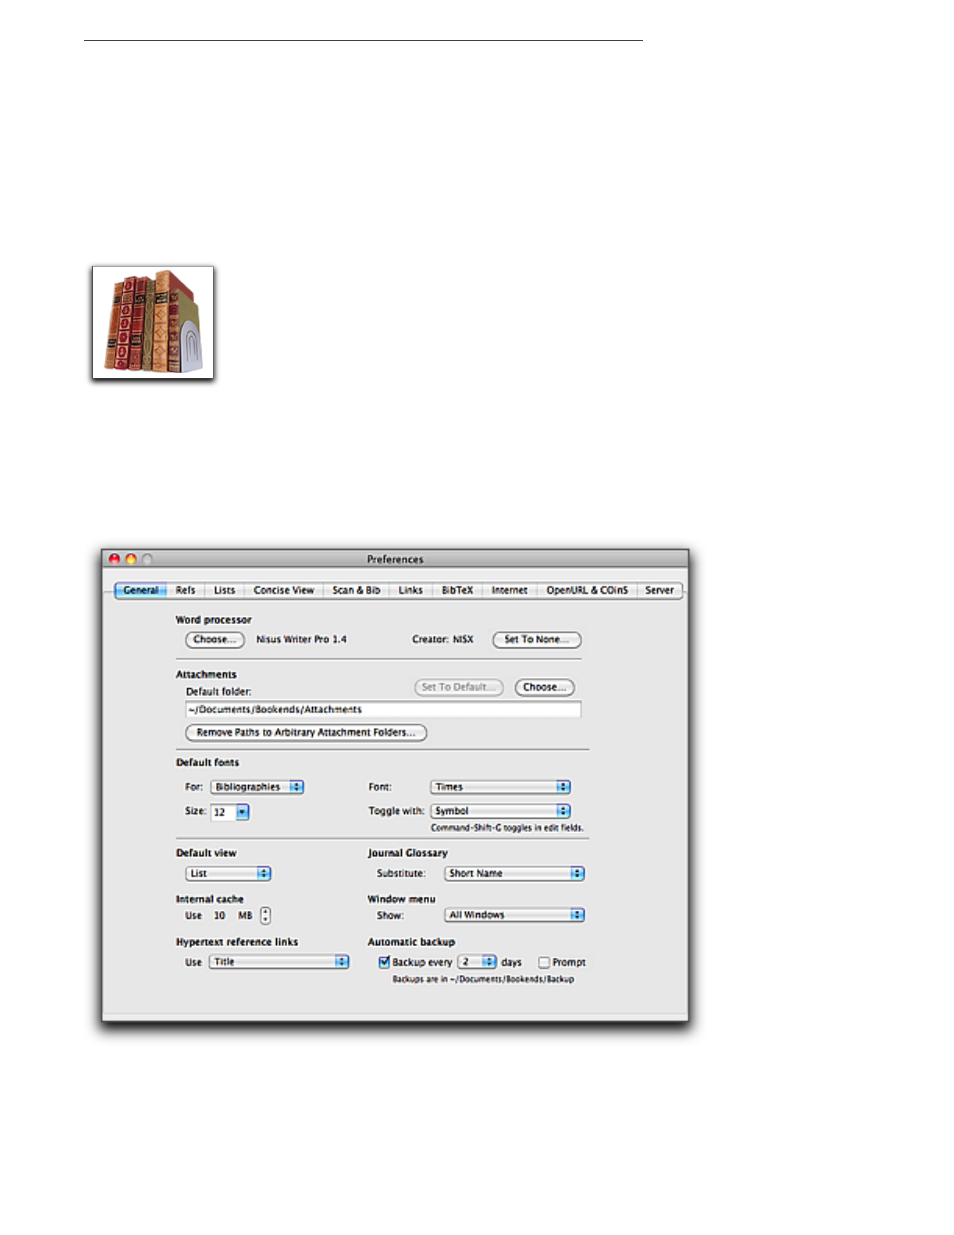Viewport: 954px width, 1235px height.
Task: Open the backup days interval dropdown
Action: [x=477, y=962]
